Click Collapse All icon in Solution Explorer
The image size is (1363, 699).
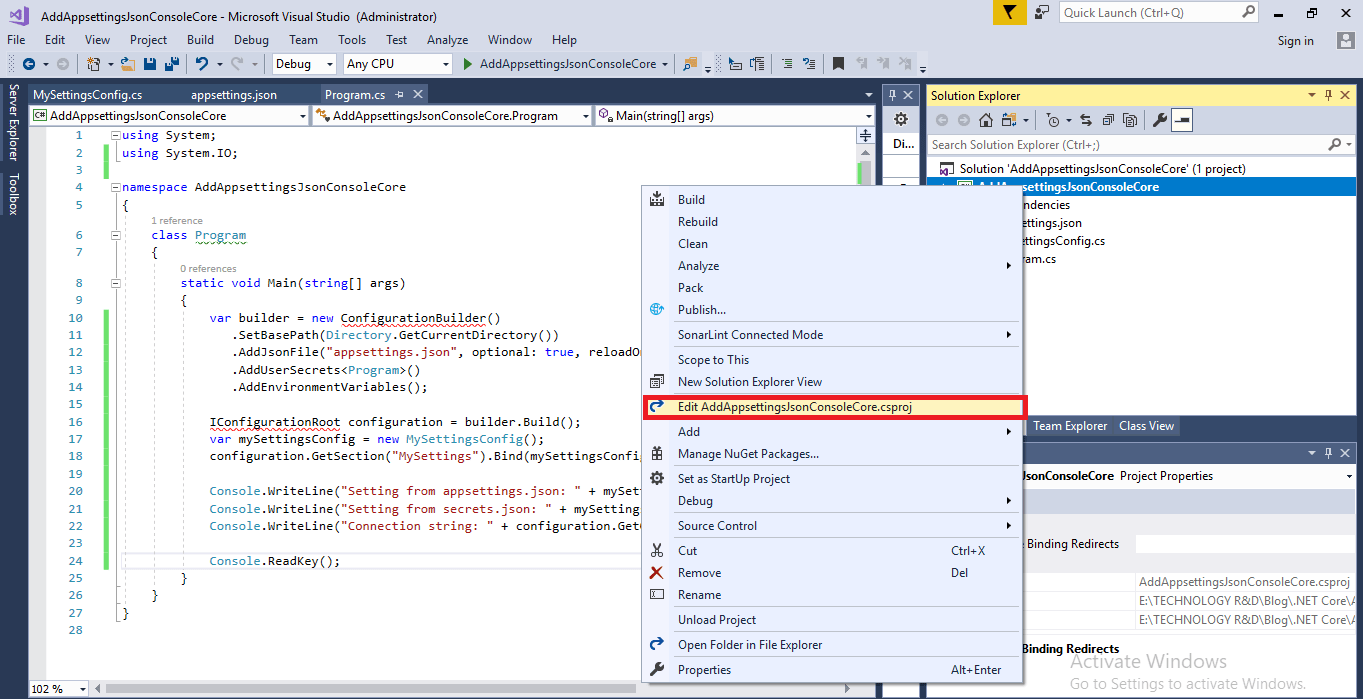1108,120
